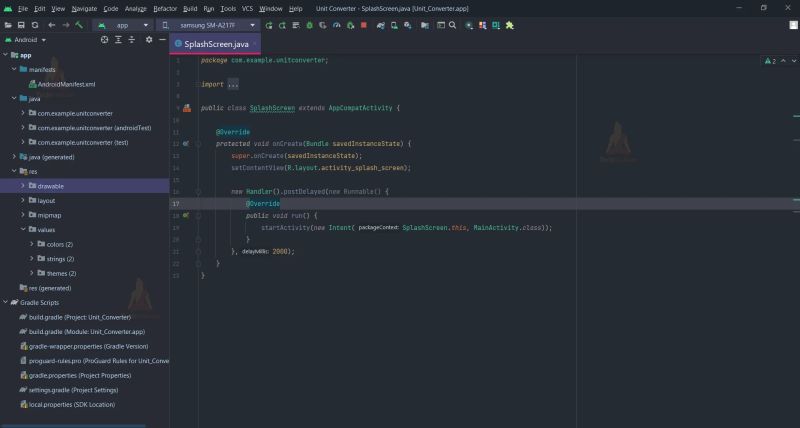Viewport: 800px width, 428px height.
Task: Click the class gutter icon beside SplashScreen declaration
Action: click(x=187, y=108)
